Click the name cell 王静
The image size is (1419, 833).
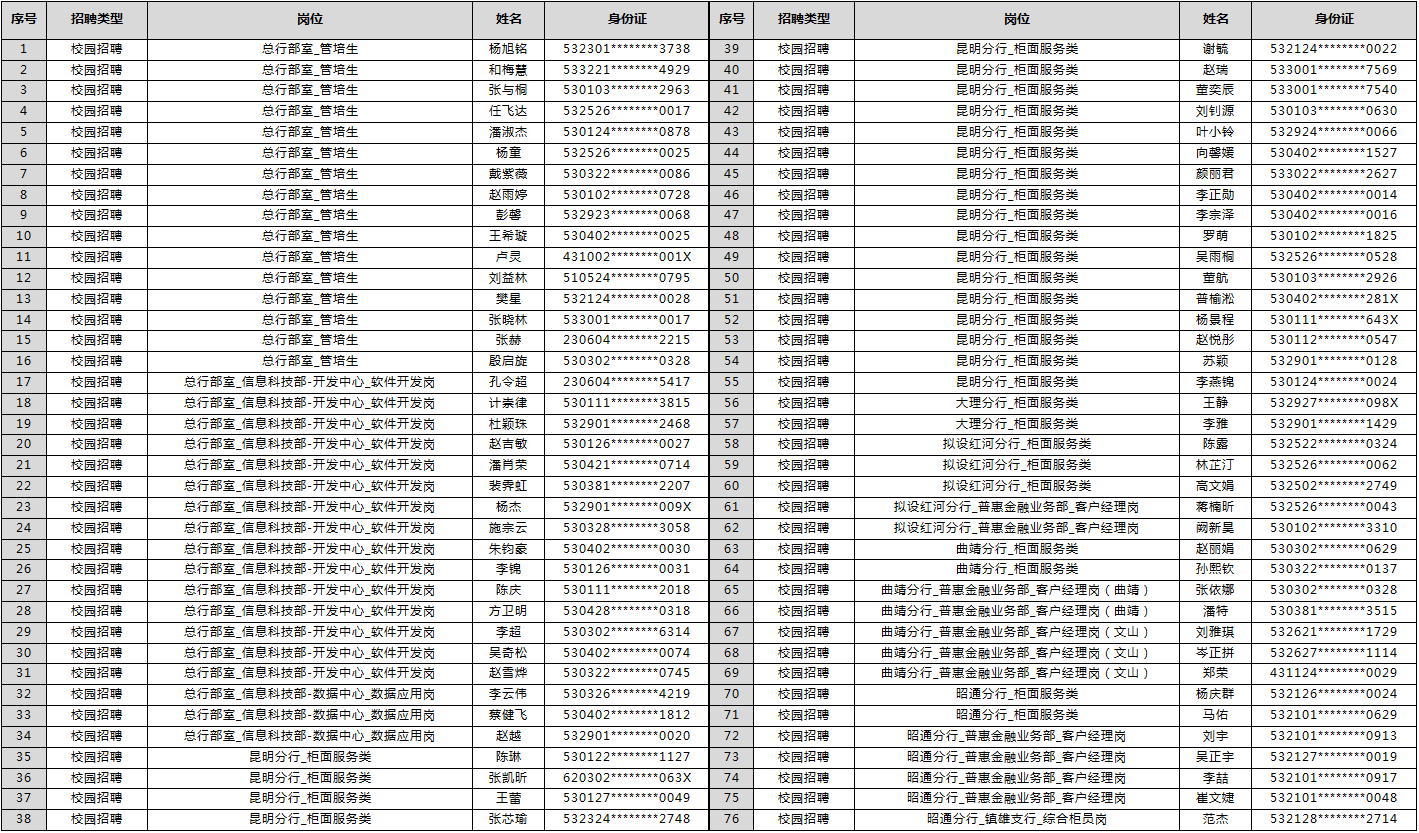pyautogui.click(x=1215, y=403)
